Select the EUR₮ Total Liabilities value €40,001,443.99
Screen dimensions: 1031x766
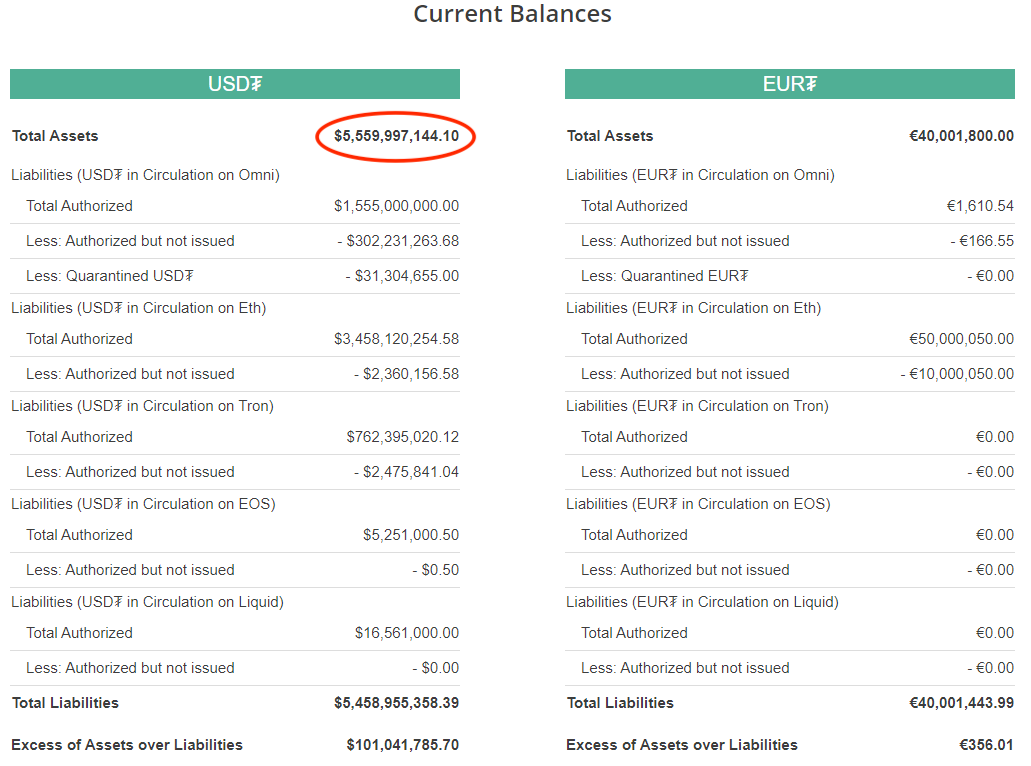[x=961, y=703]
